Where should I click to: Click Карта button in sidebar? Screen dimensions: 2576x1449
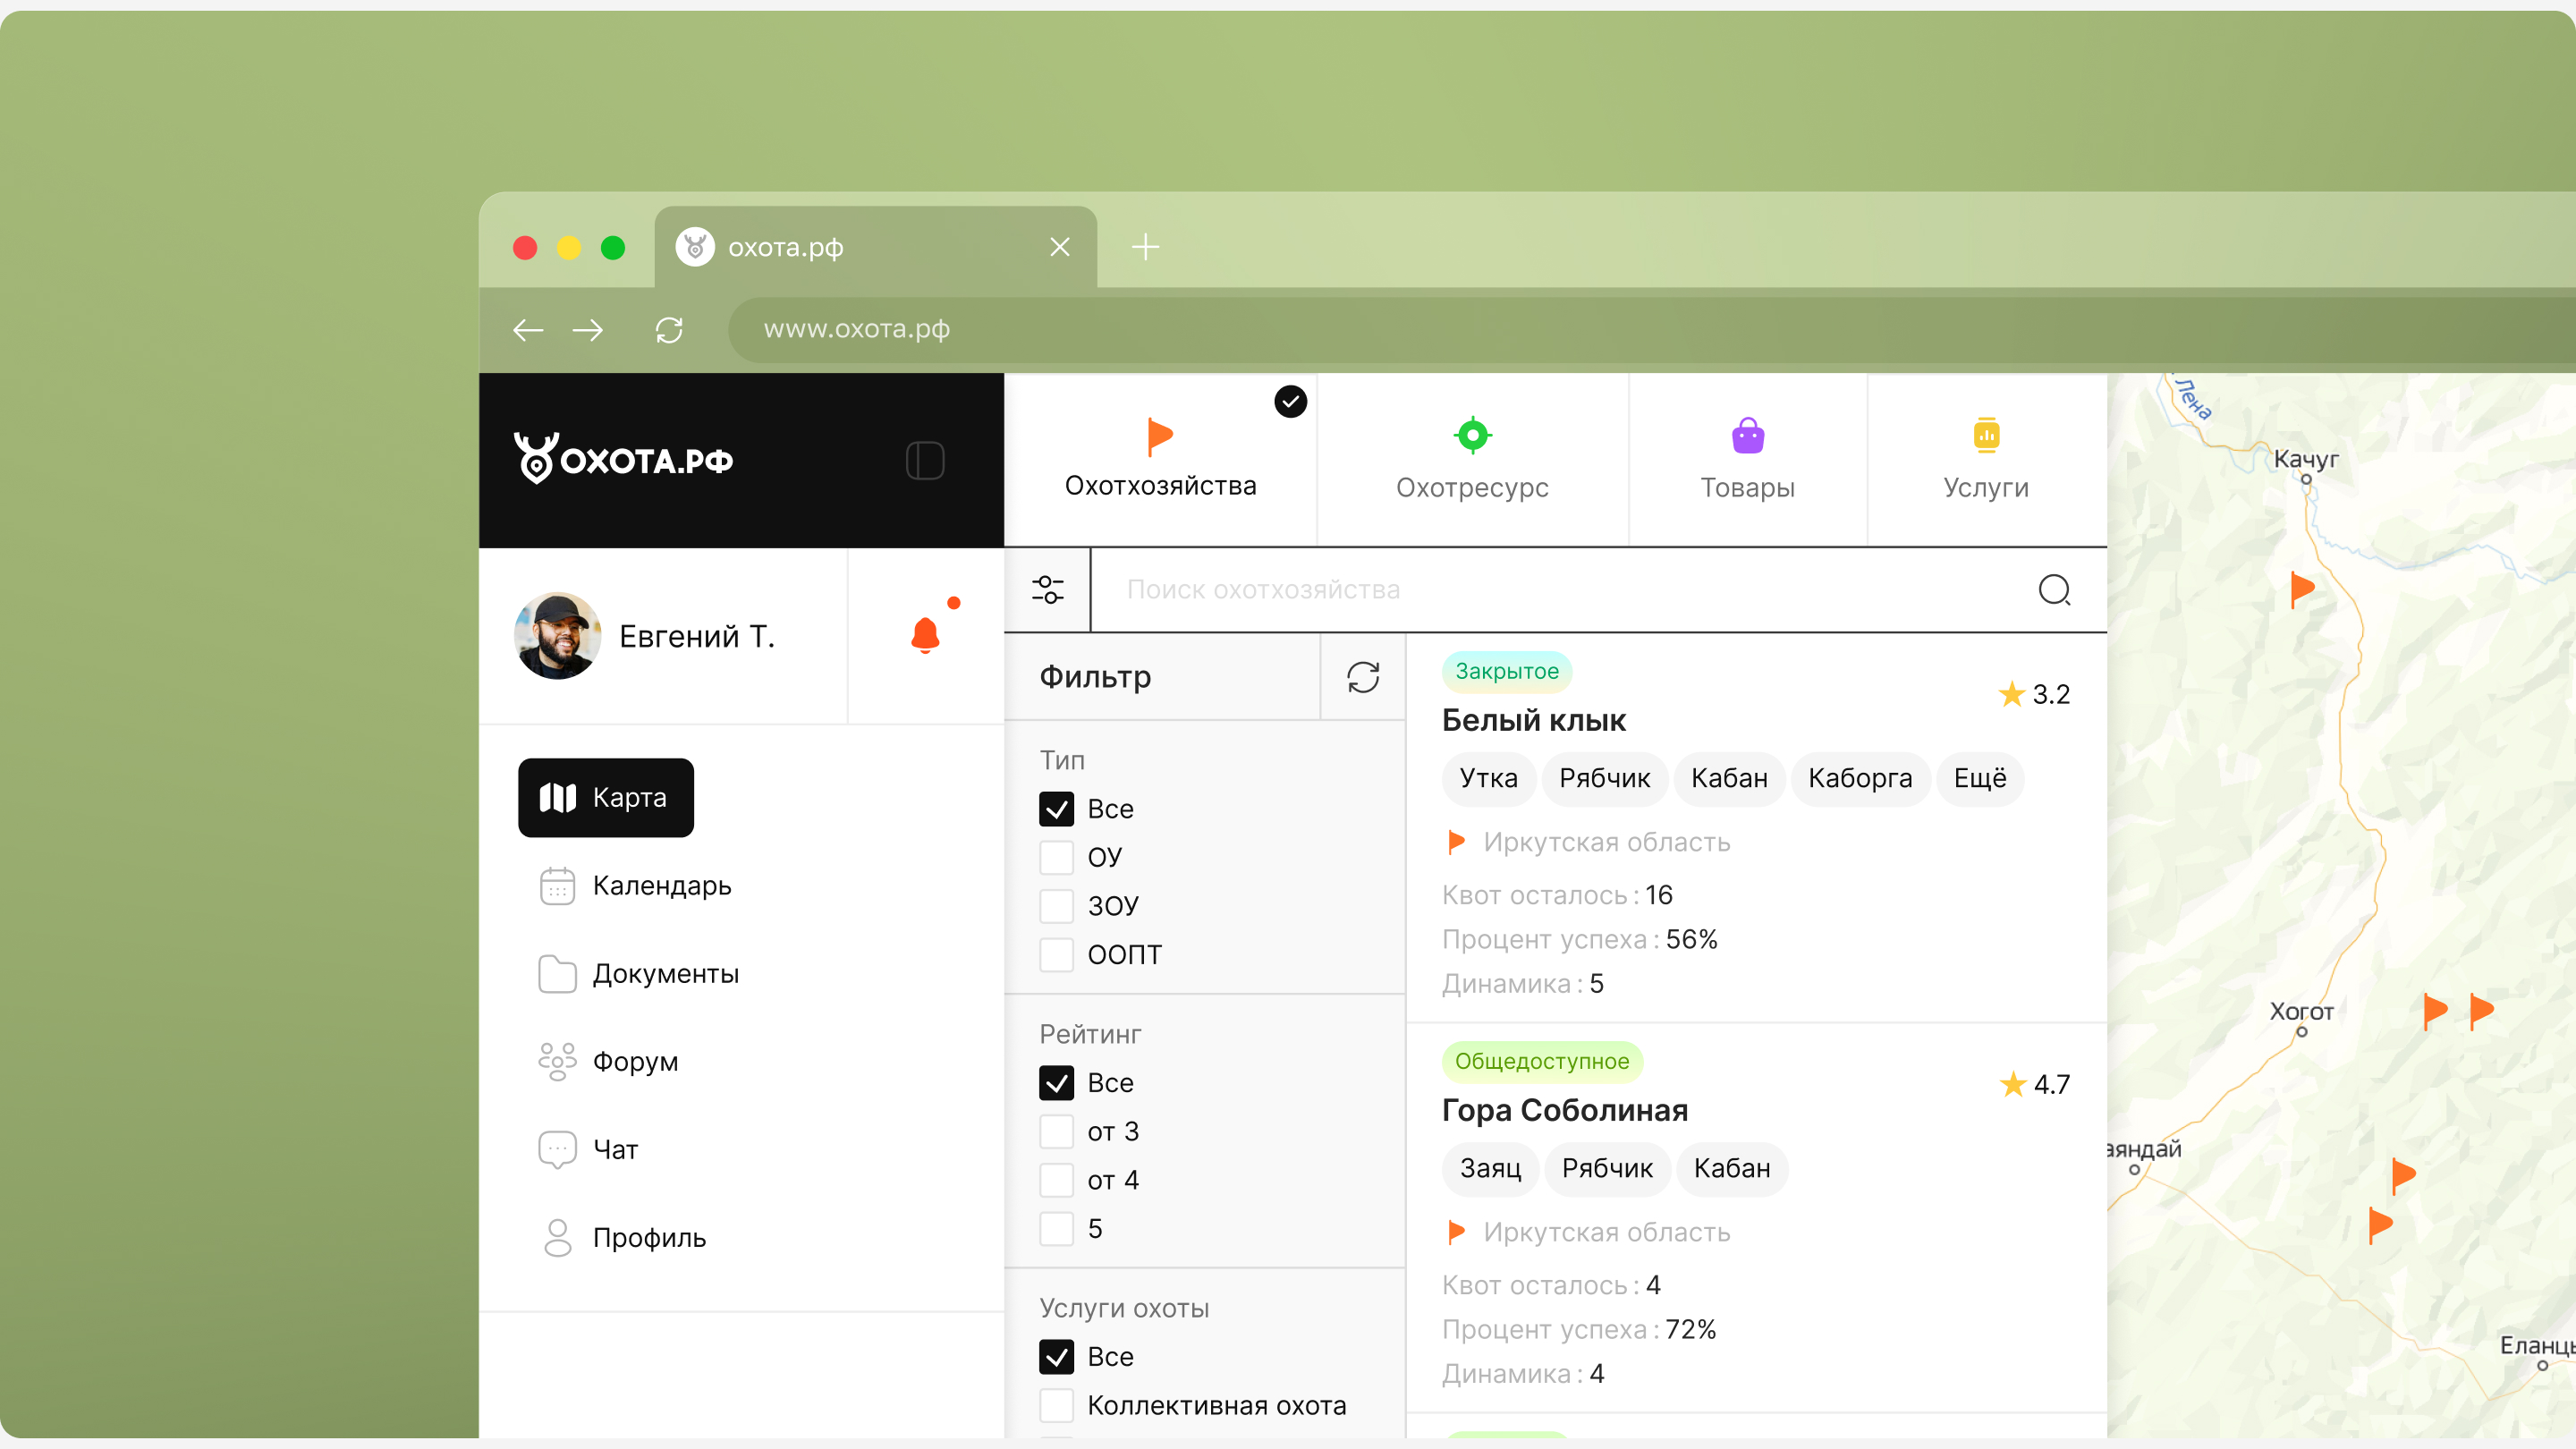tap(606, 797)
